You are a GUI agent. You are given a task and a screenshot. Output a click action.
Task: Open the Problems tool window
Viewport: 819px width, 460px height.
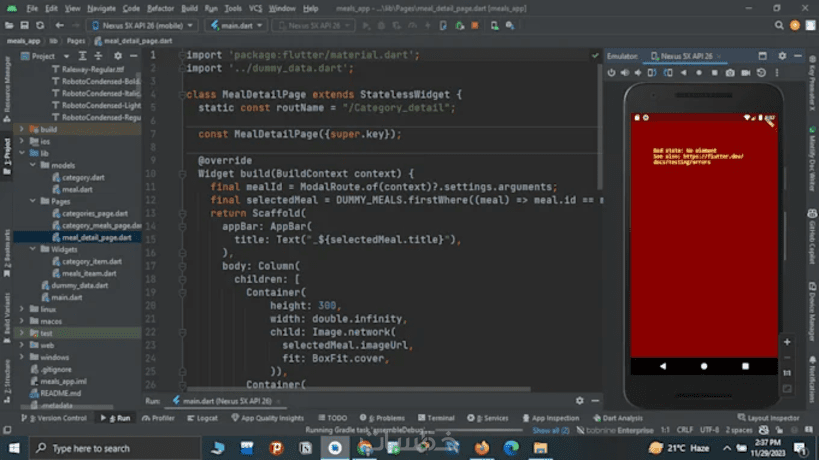382,418
